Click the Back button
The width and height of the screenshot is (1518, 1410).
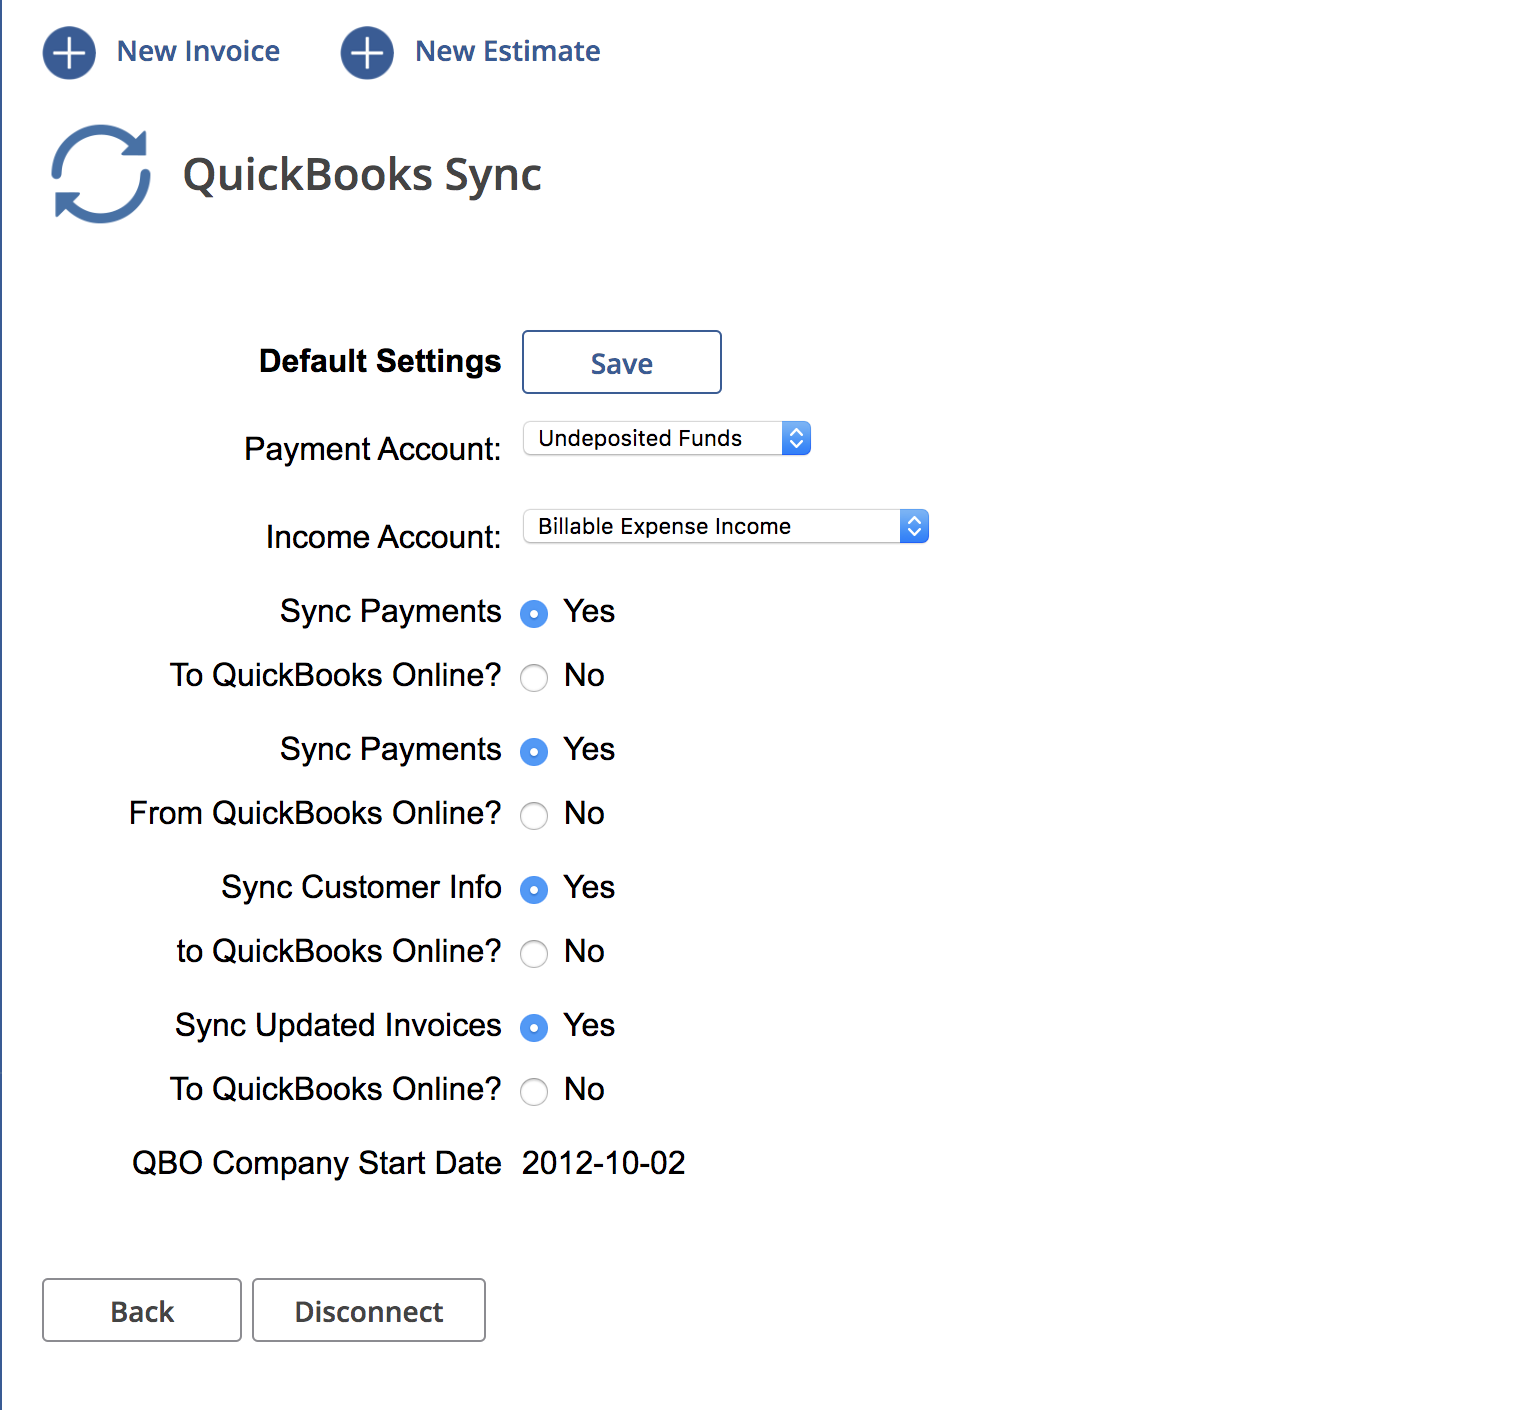coord(142,1311)
